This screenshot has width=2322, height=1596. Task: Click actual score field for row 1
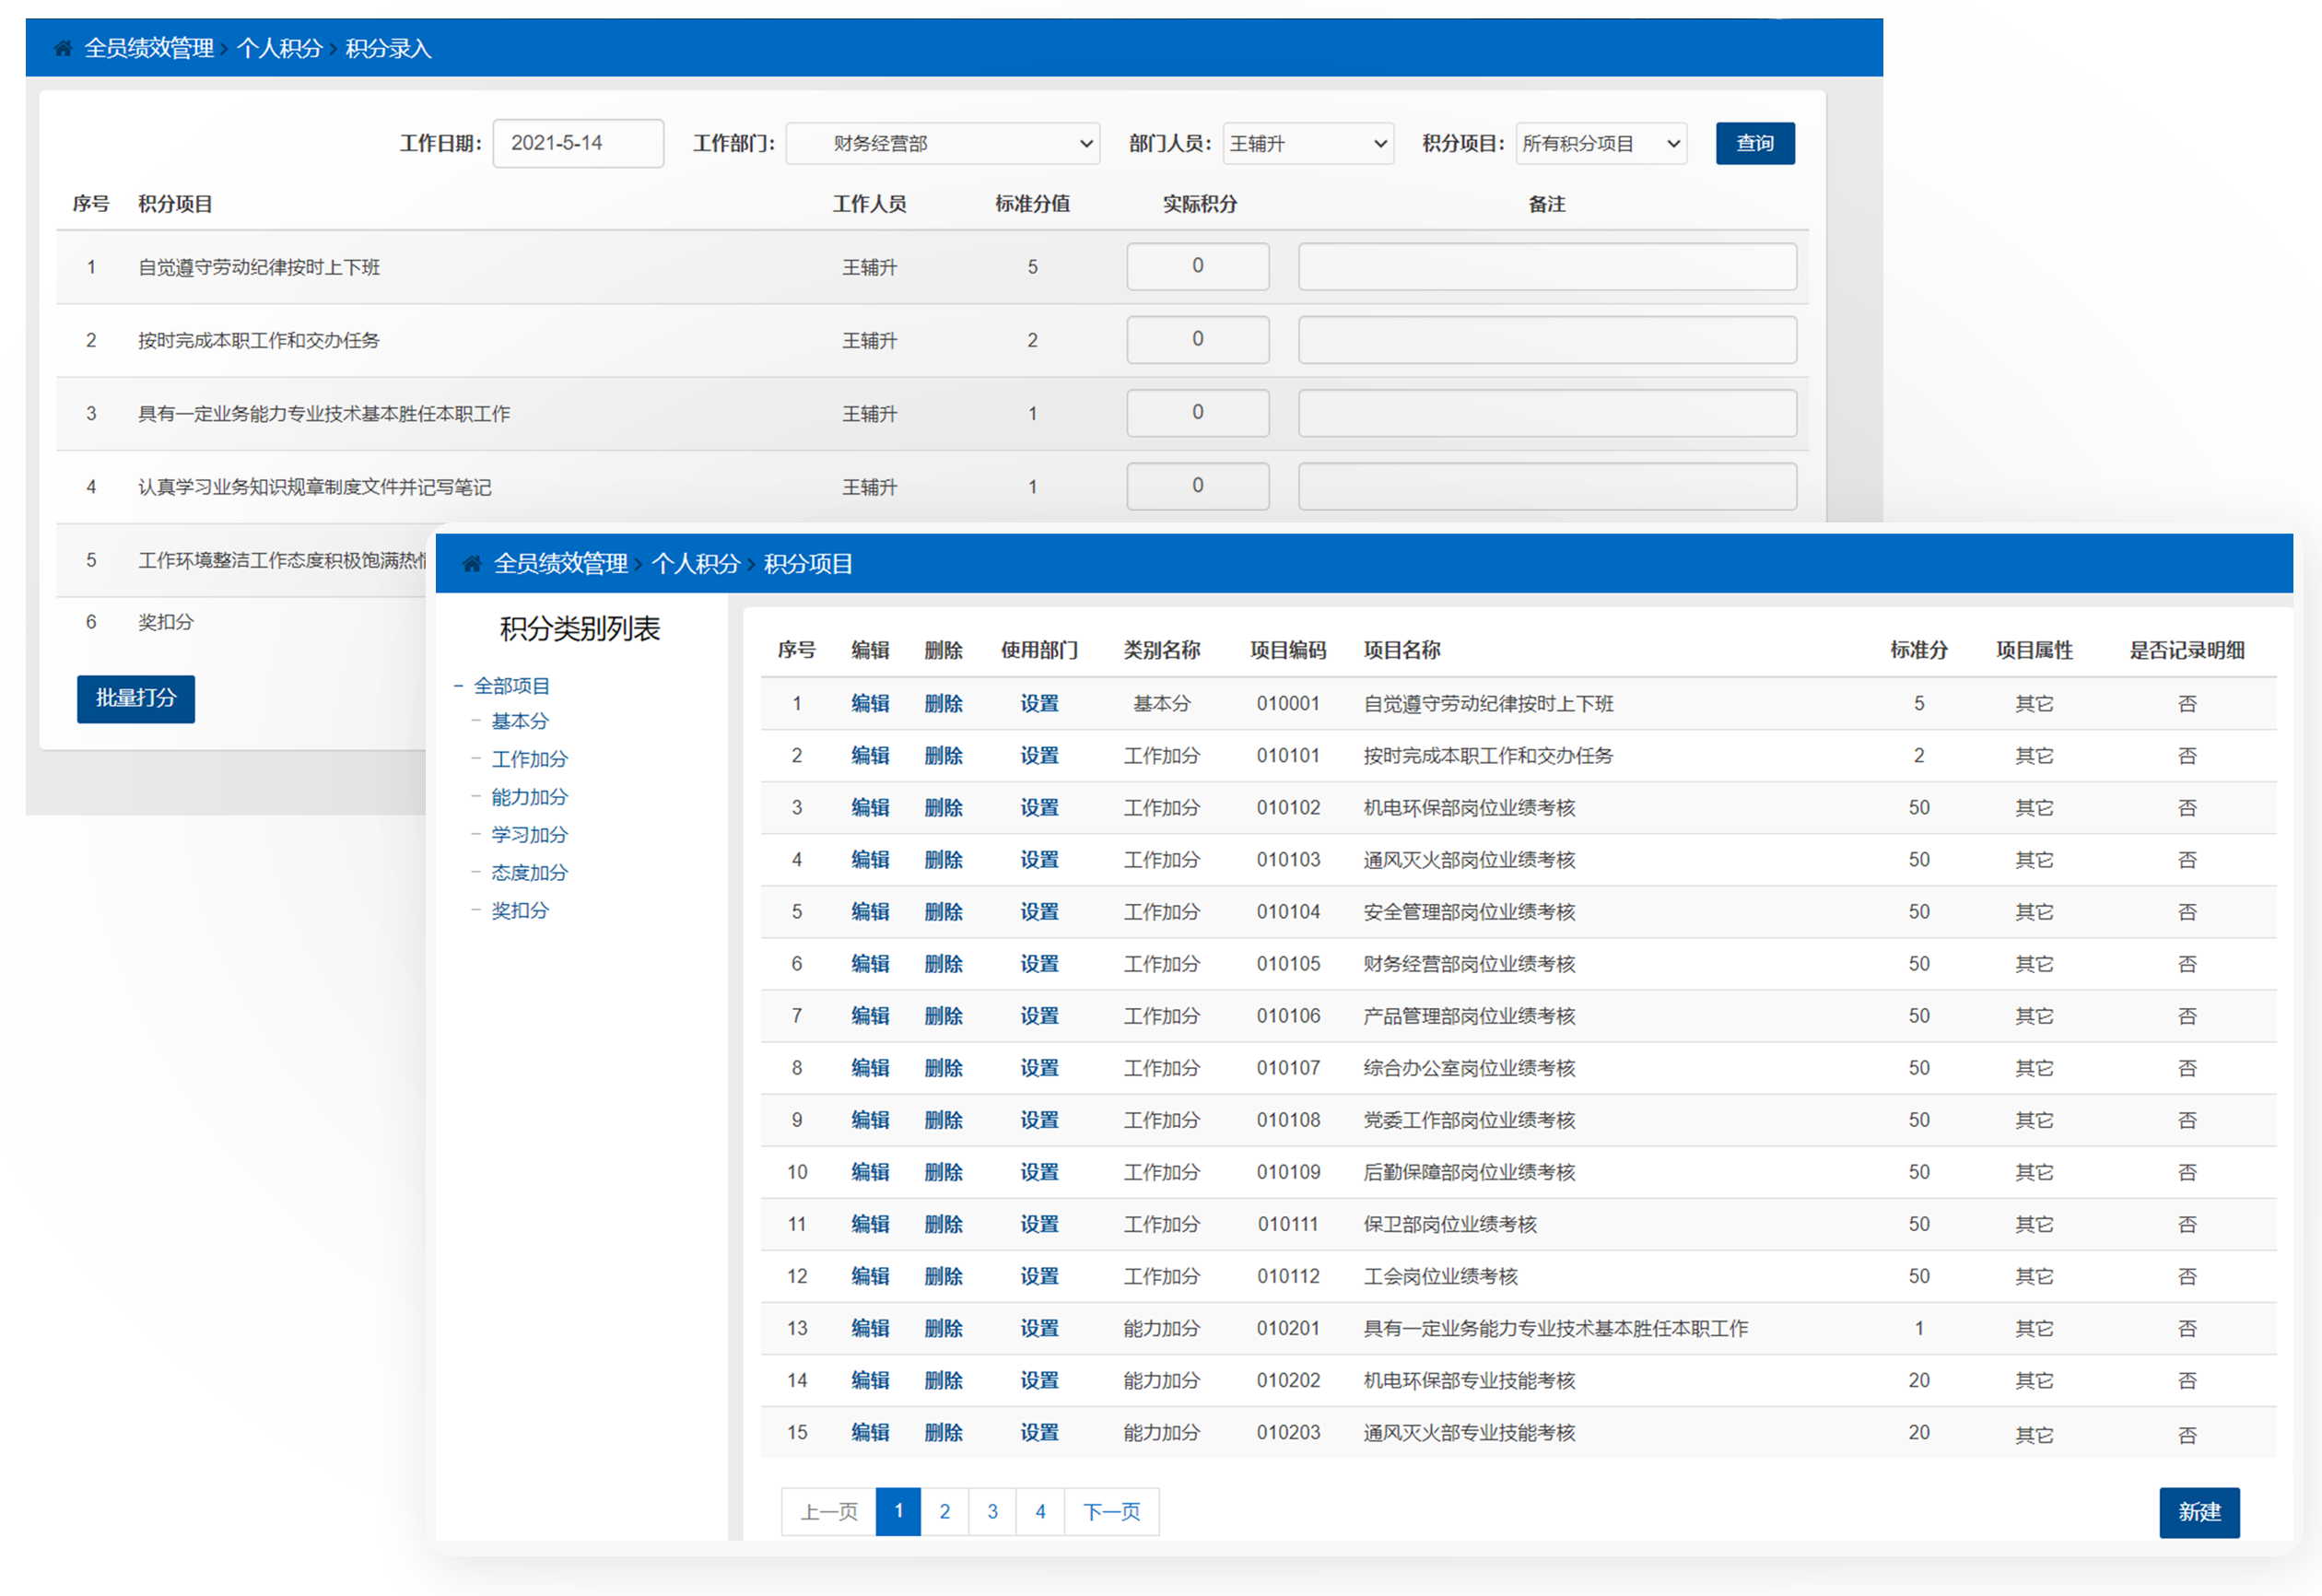1197,266
